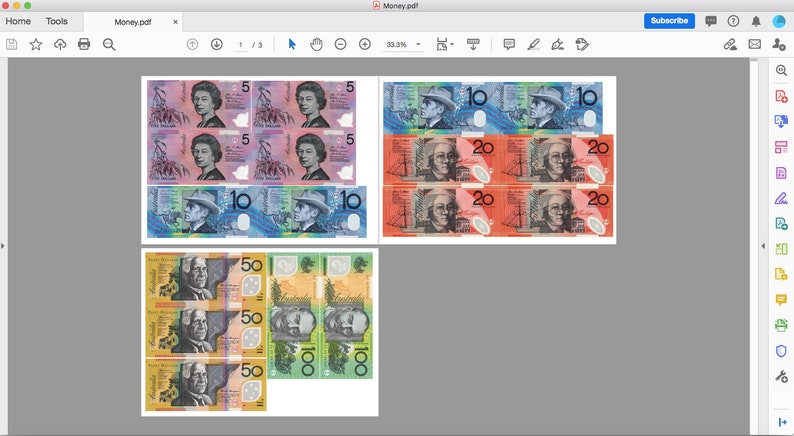Open green Request Signatures sidebar tool
The height and width of the screenshot is (436, 794).
click(x=781, y=223)
